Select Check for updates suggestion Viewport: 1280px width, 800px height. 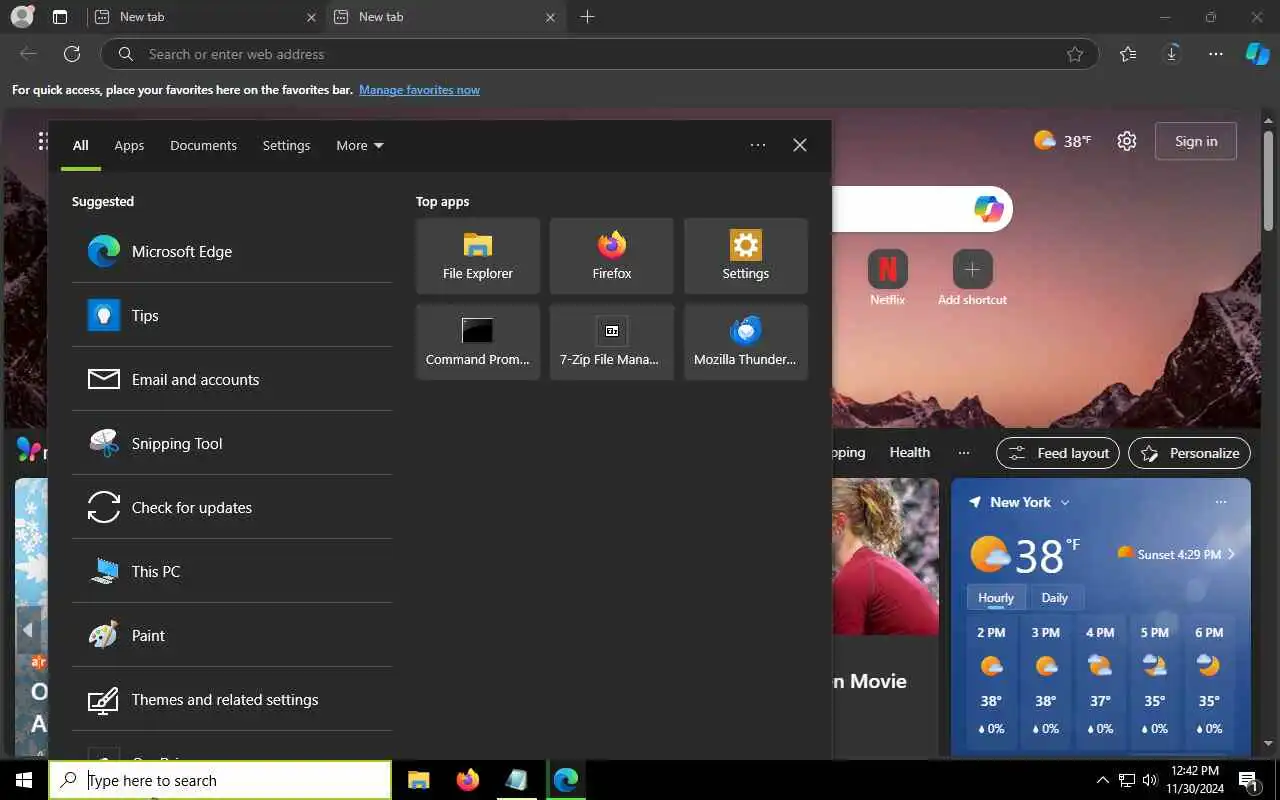click(232, 507)
